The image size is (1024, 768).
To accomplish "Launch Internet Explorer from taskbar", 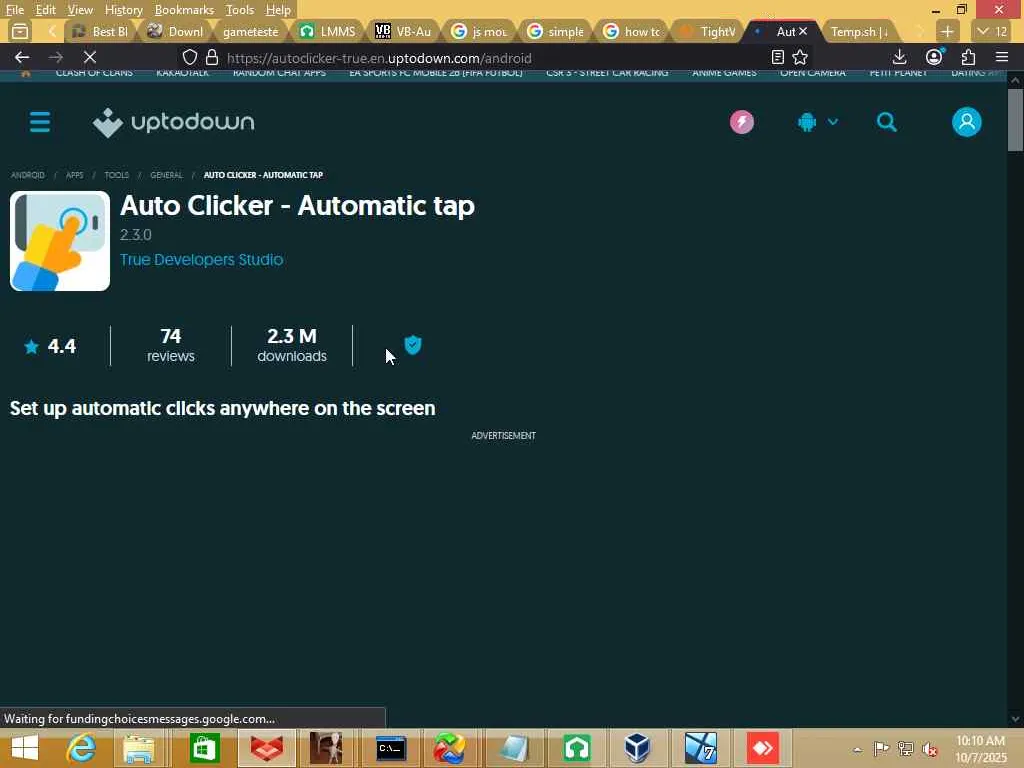I will point(81,748).
